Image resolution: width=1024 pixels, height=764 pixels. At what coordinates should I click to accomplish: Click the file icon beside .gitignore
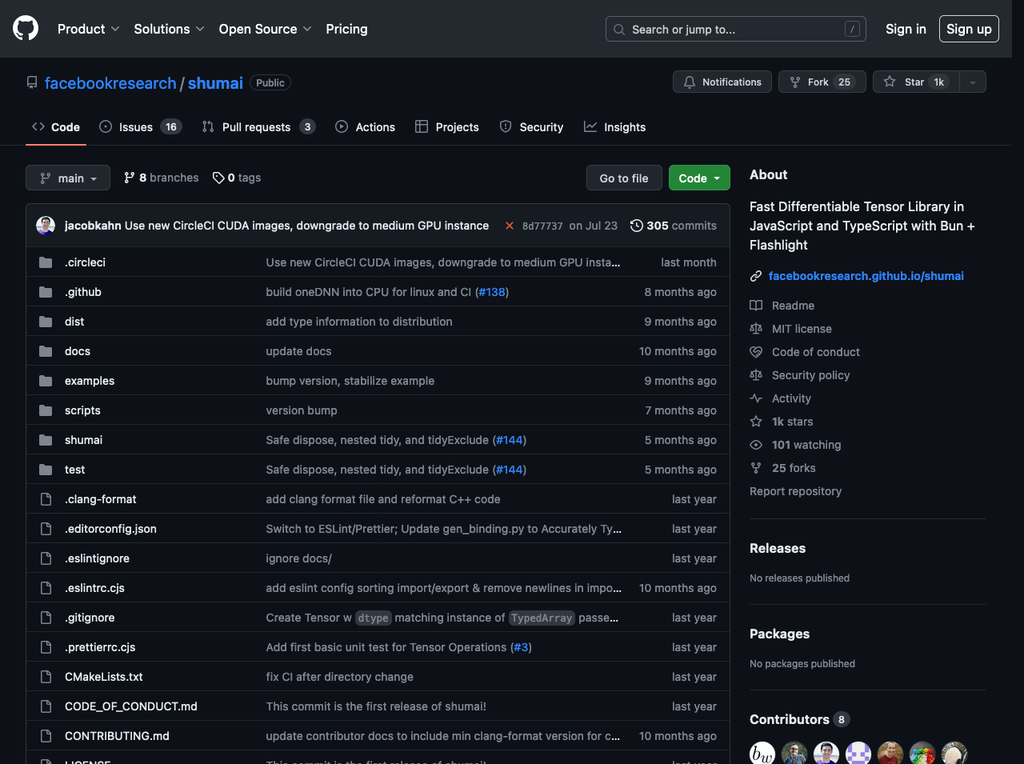tap(46, 618)
